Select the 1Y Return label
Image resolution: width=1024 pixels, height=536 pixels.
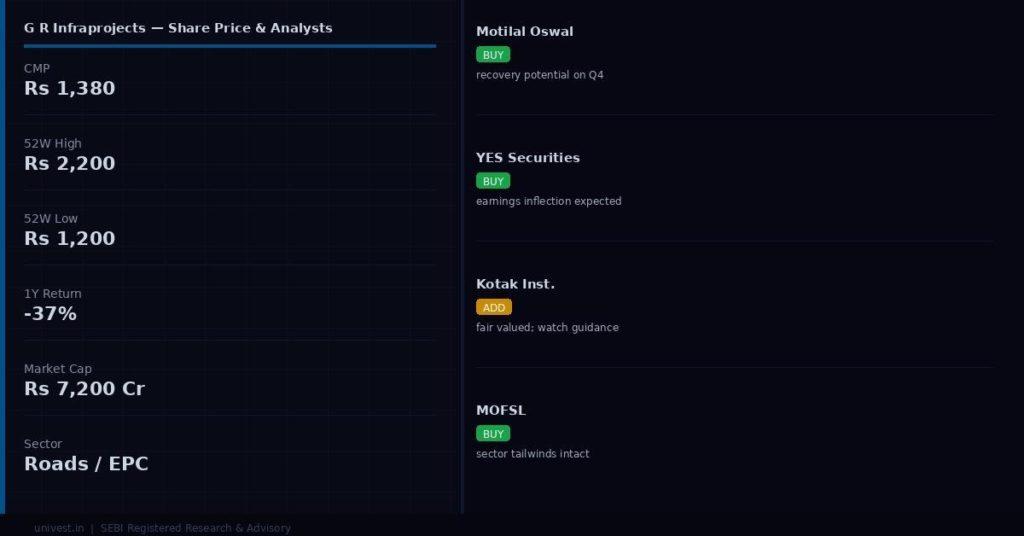click(53, 294)
